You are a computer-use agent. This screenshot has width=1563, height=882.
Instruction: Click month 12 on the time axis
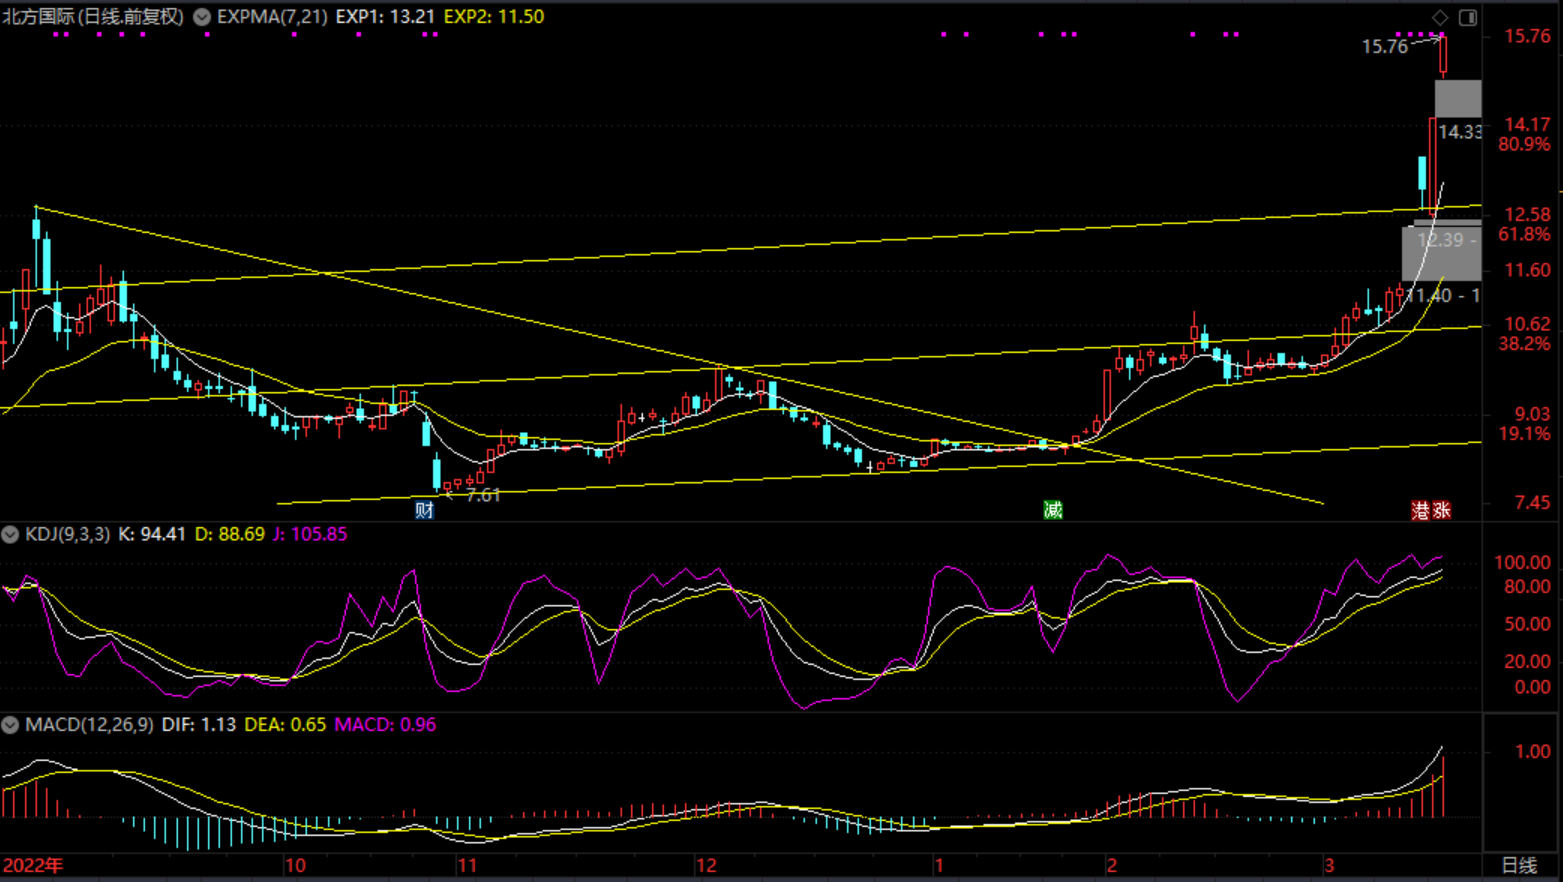click(706, 865)
